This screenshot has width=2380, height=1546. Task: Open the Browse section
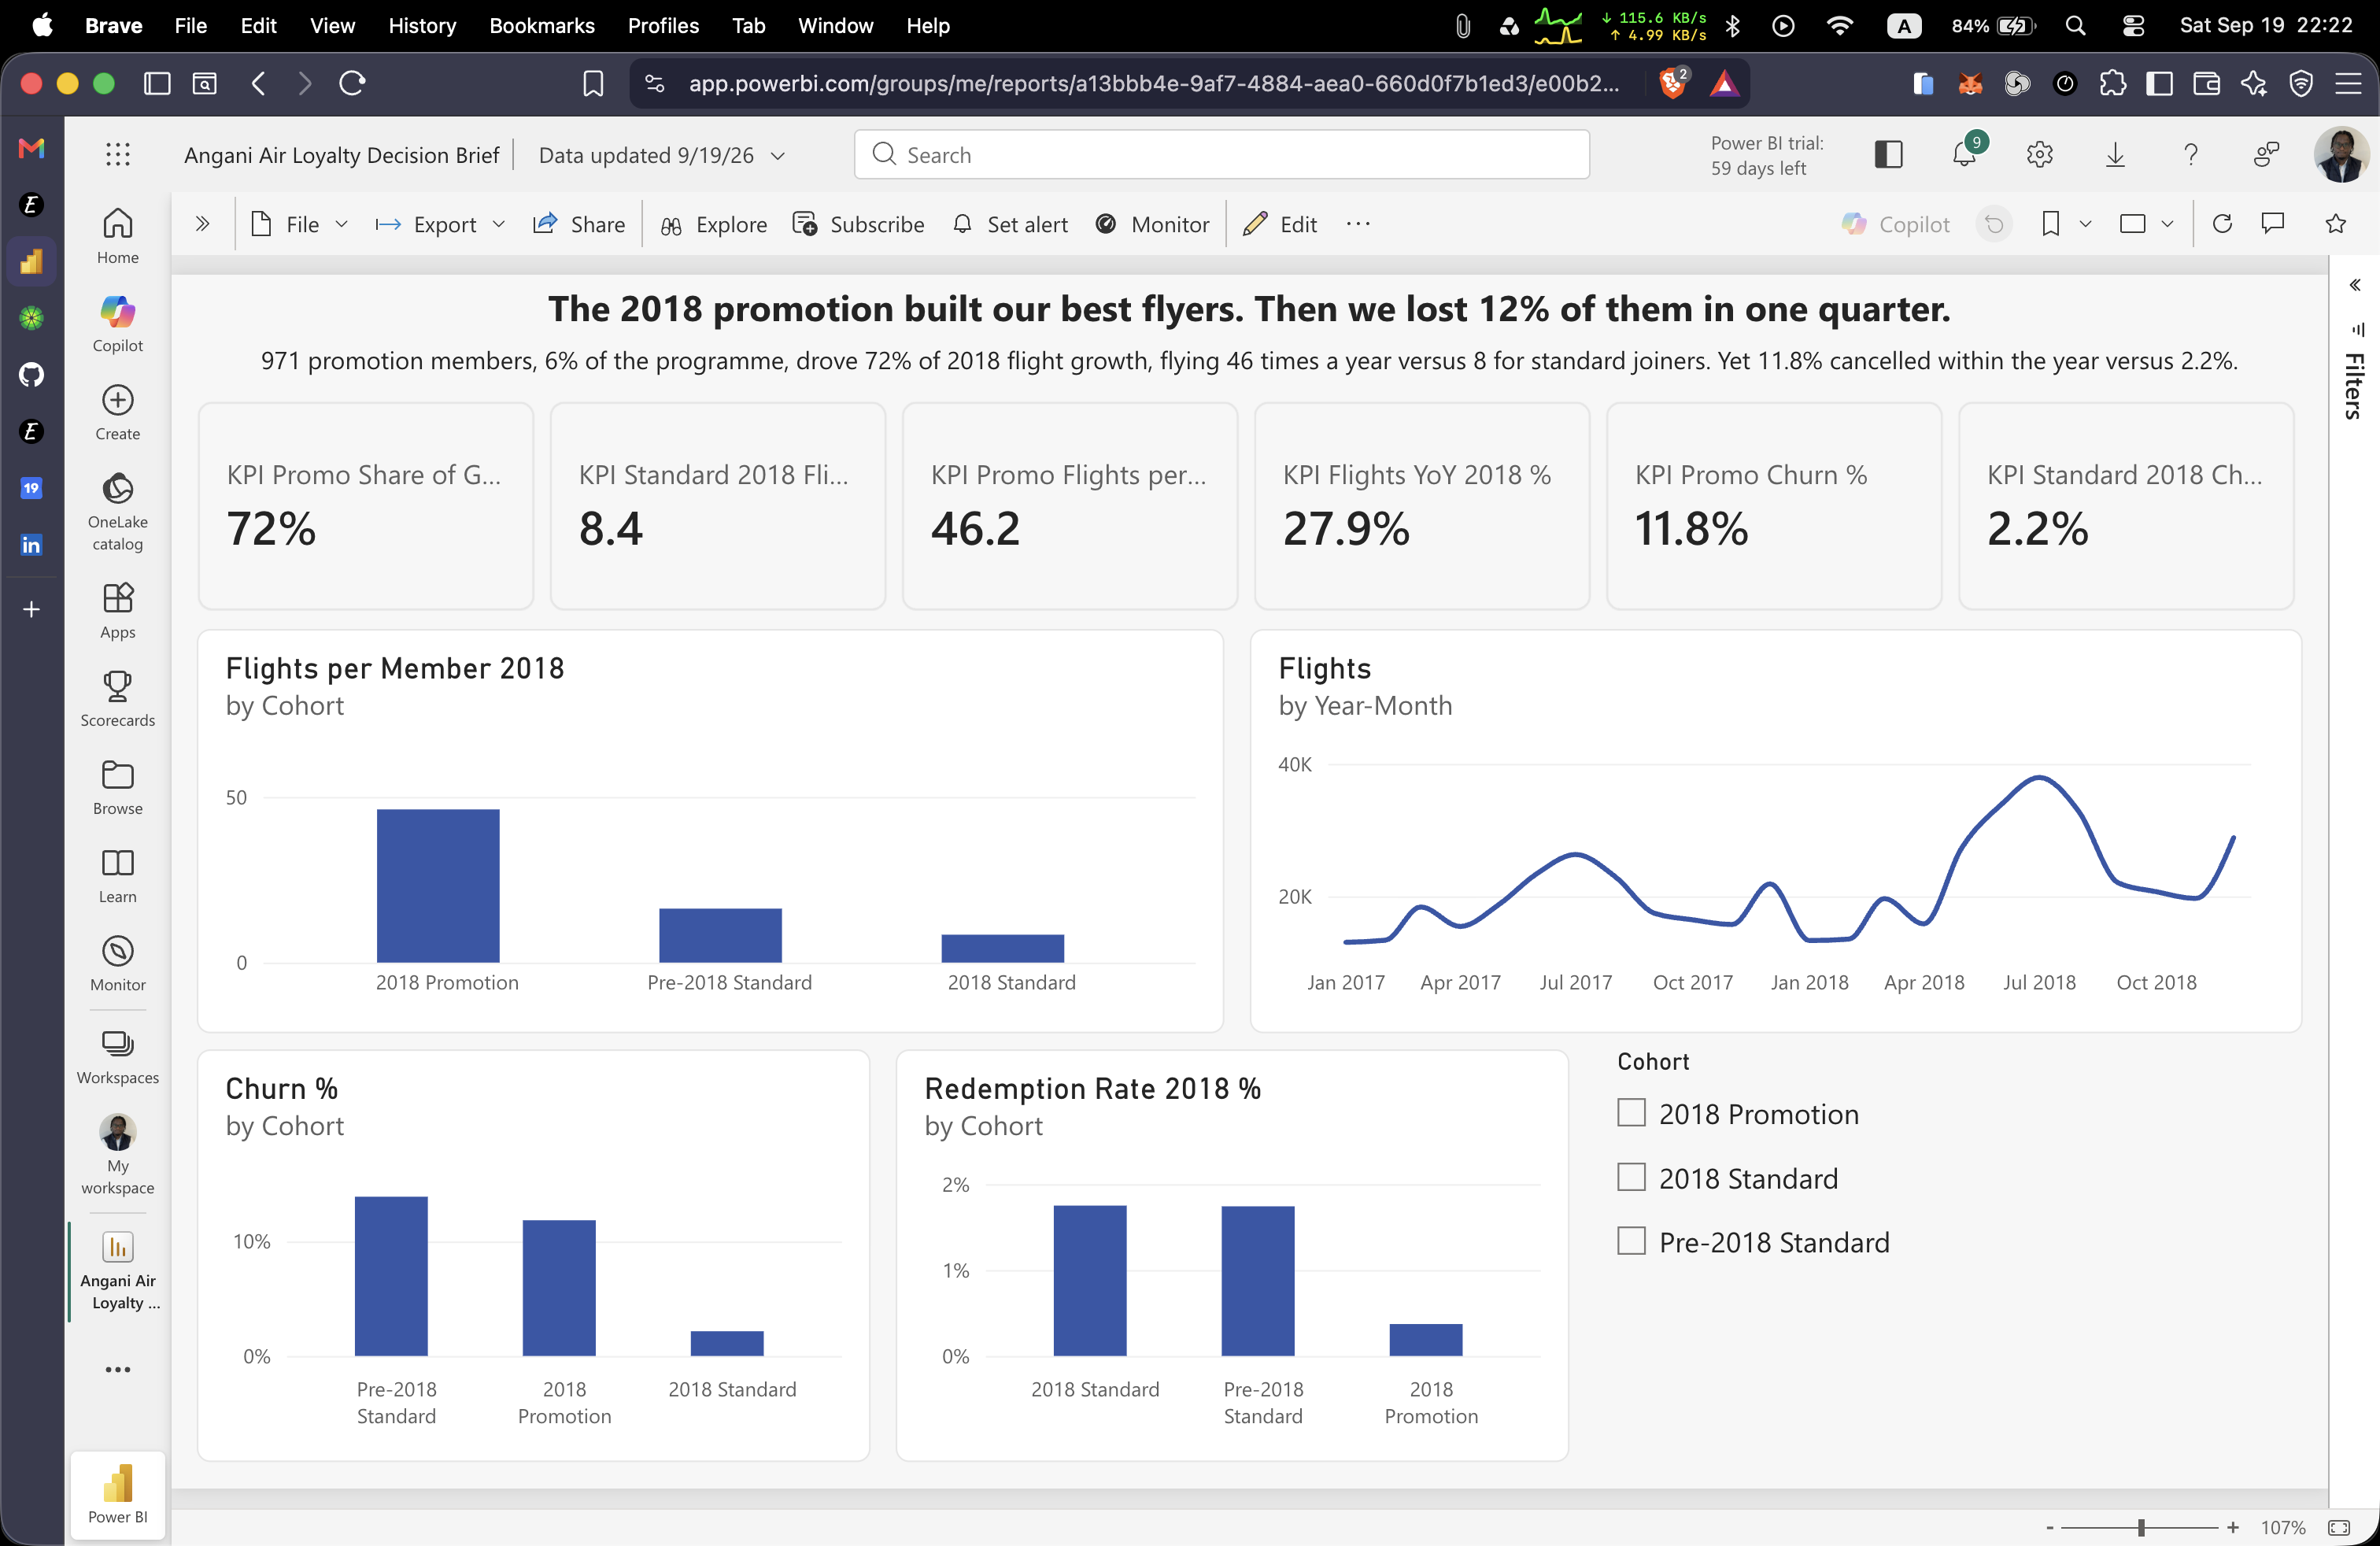(x=117, y=787)
